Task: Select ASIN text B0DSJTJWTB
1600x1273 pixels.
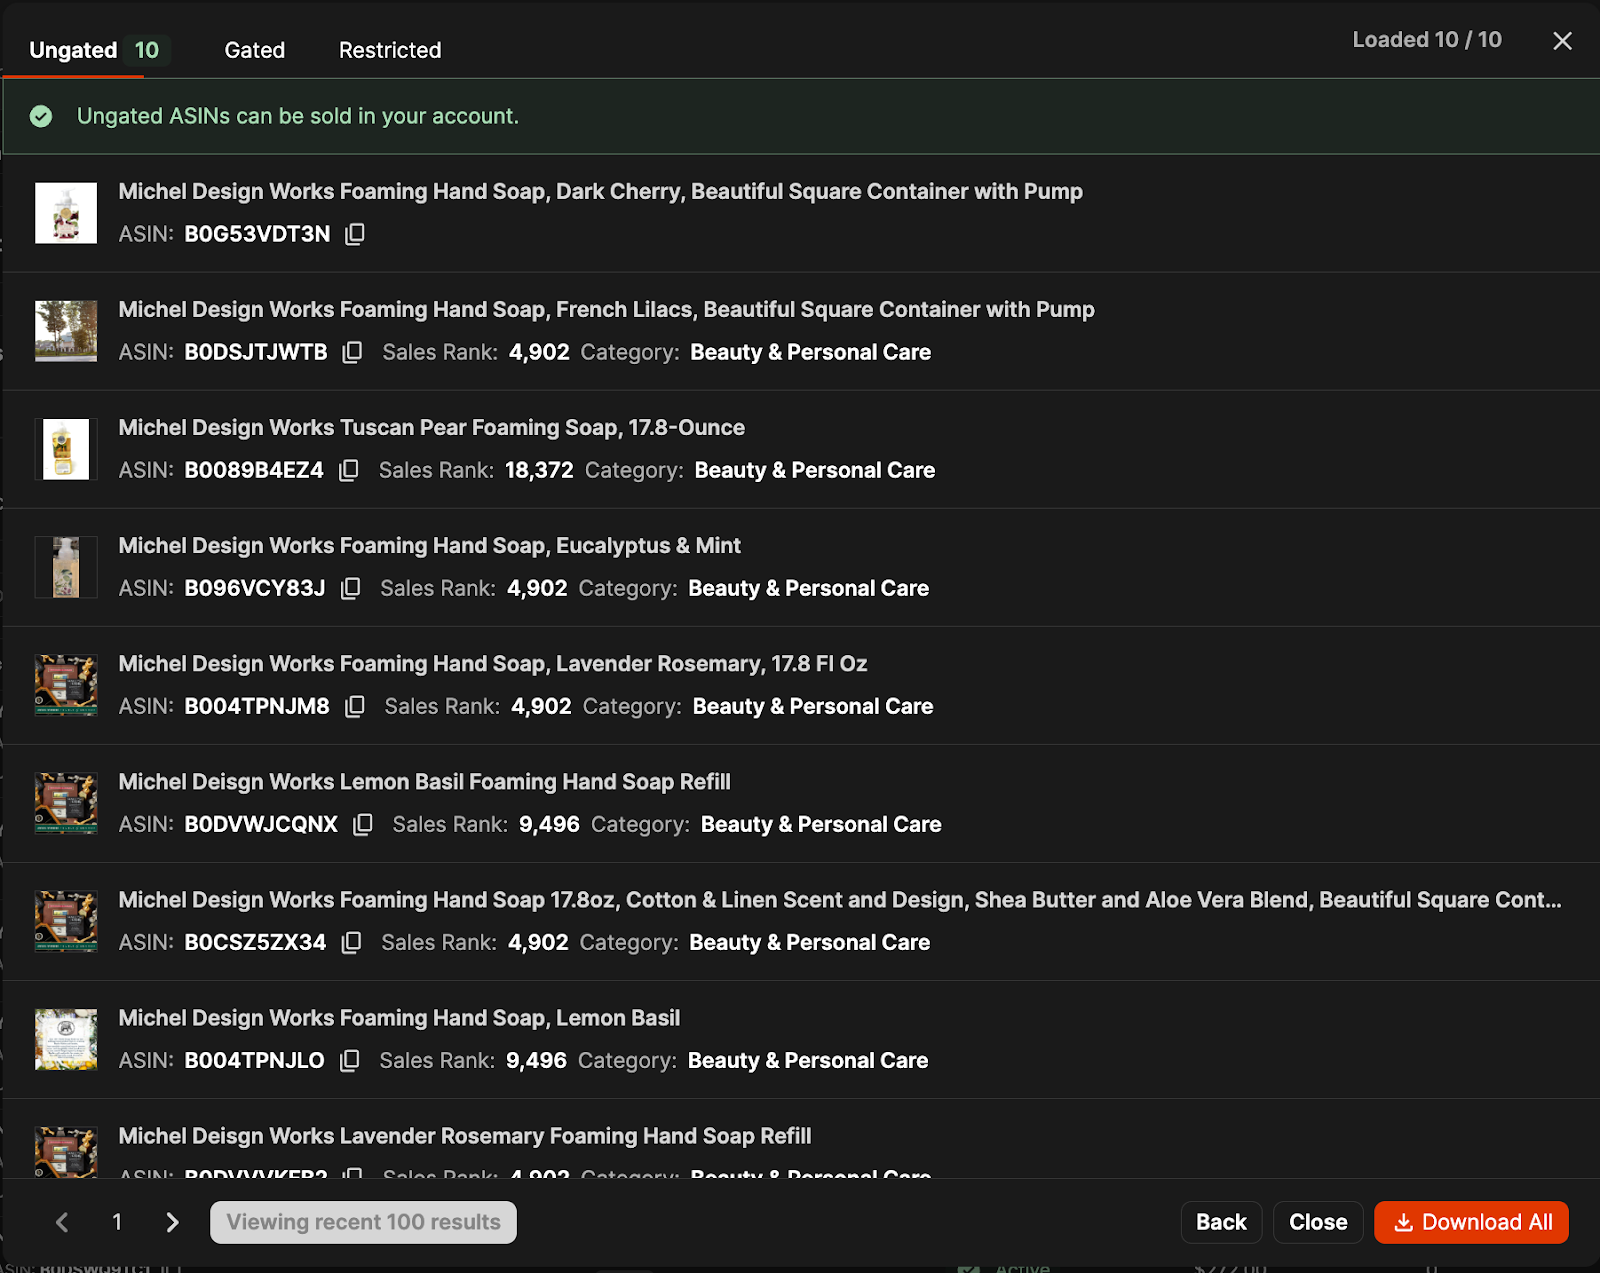Action: click(x=256, y=352)
